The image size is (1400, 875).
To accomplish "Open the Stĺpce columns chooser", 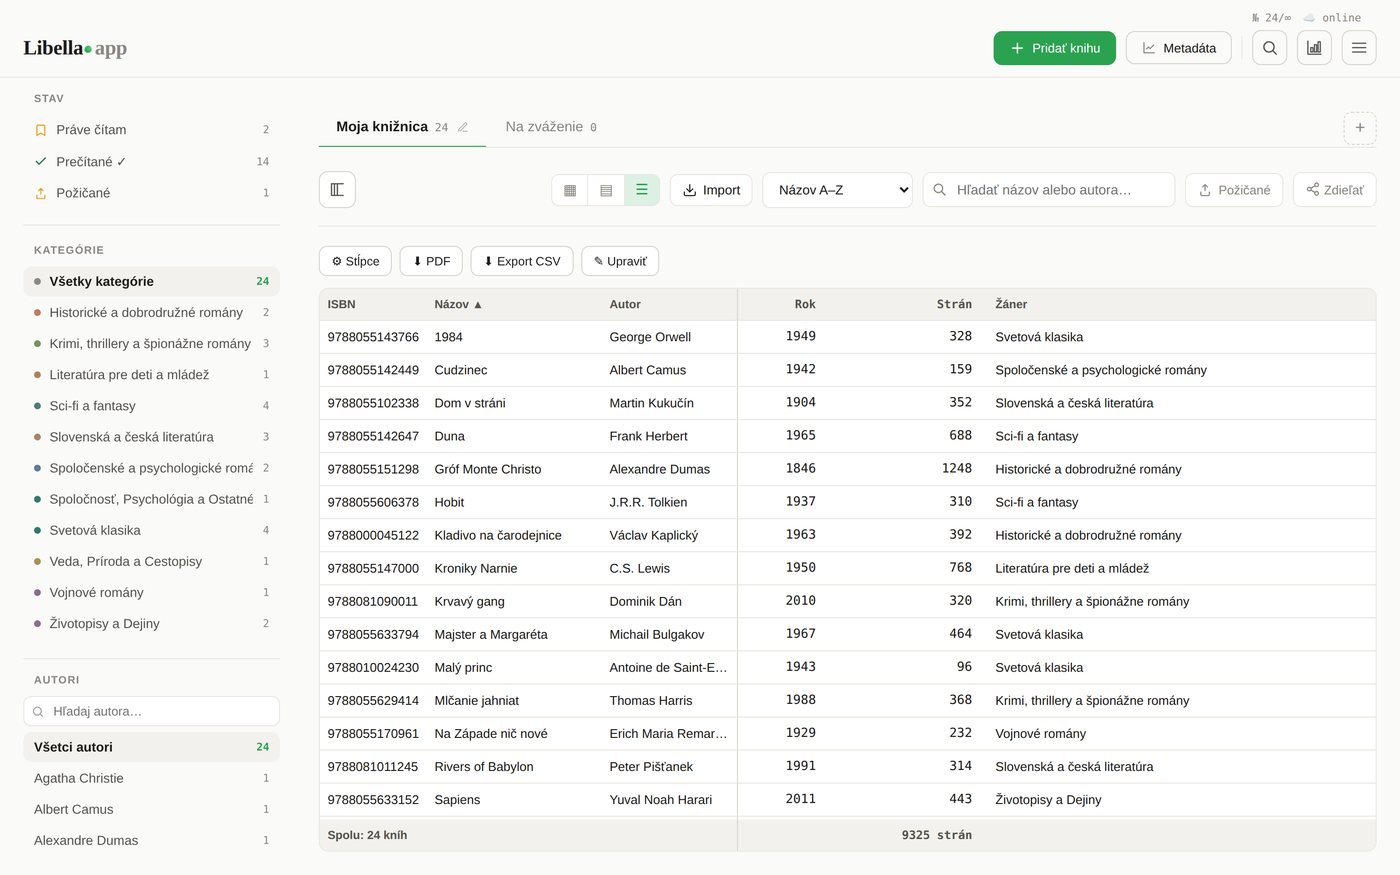I will (x=355, y=261).
